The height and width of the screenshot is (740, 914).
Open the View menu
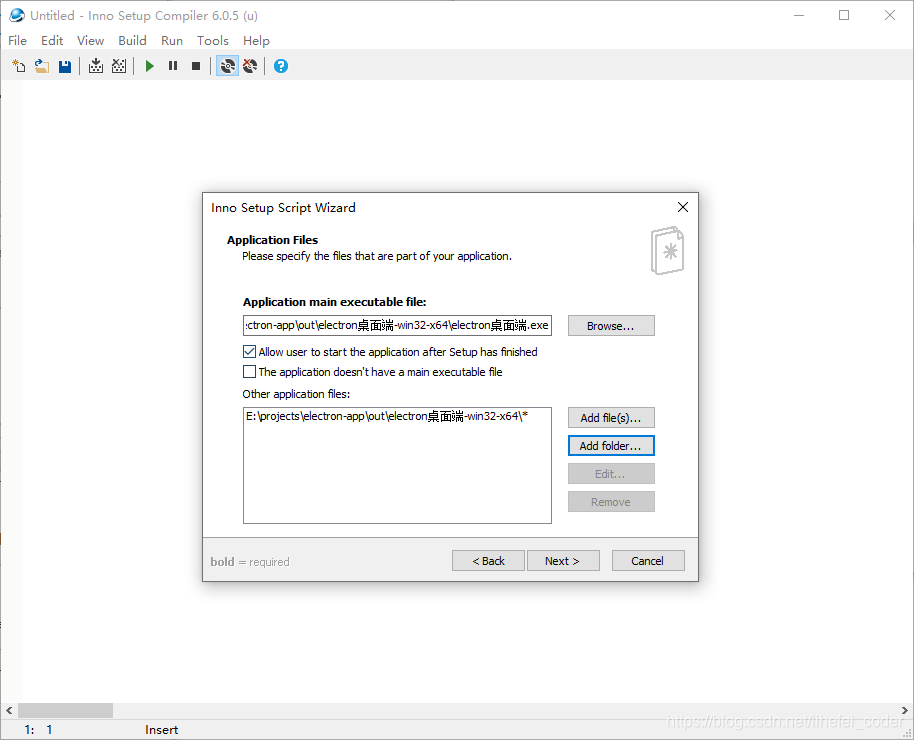click(x=90, y=40)
